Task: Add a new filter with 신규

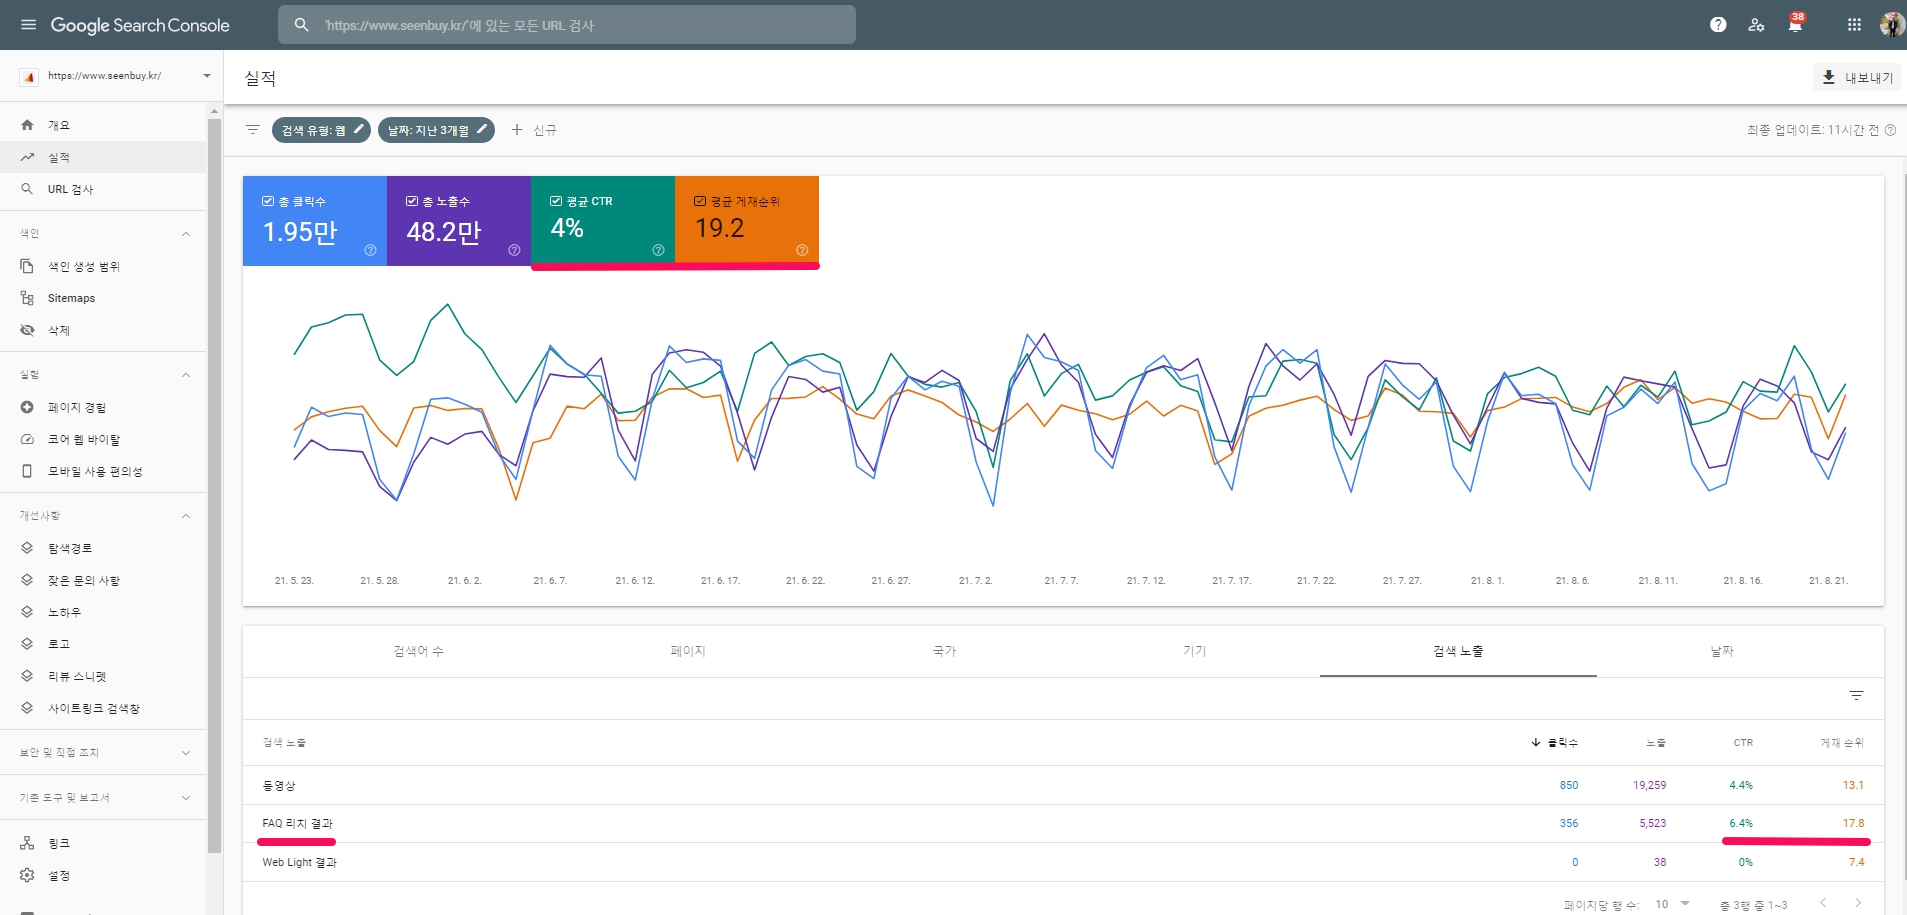Action: (x=534, y=130)
